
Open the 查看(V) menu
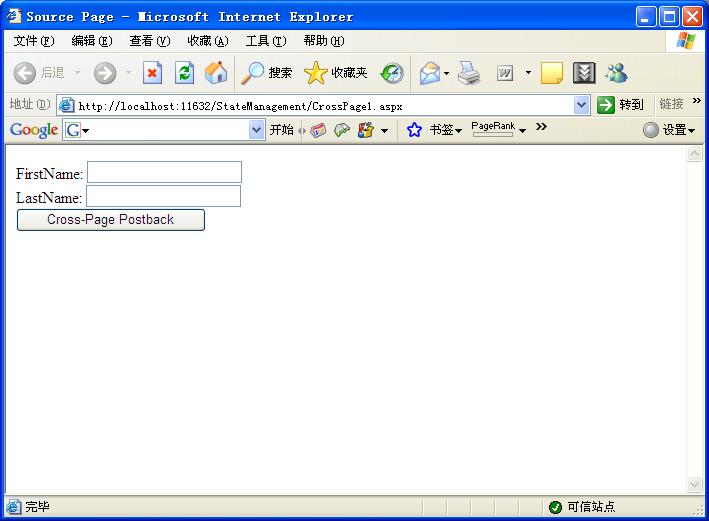[x=150, y=41]
